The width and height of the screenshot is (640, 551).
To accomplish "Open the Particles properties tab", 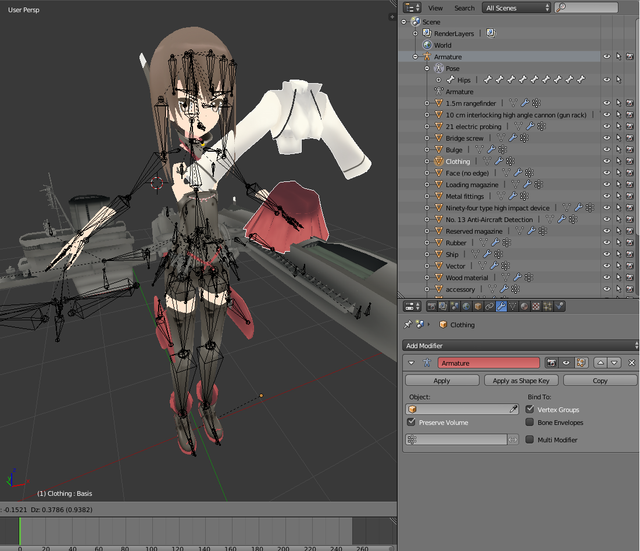I will [548, 306].
